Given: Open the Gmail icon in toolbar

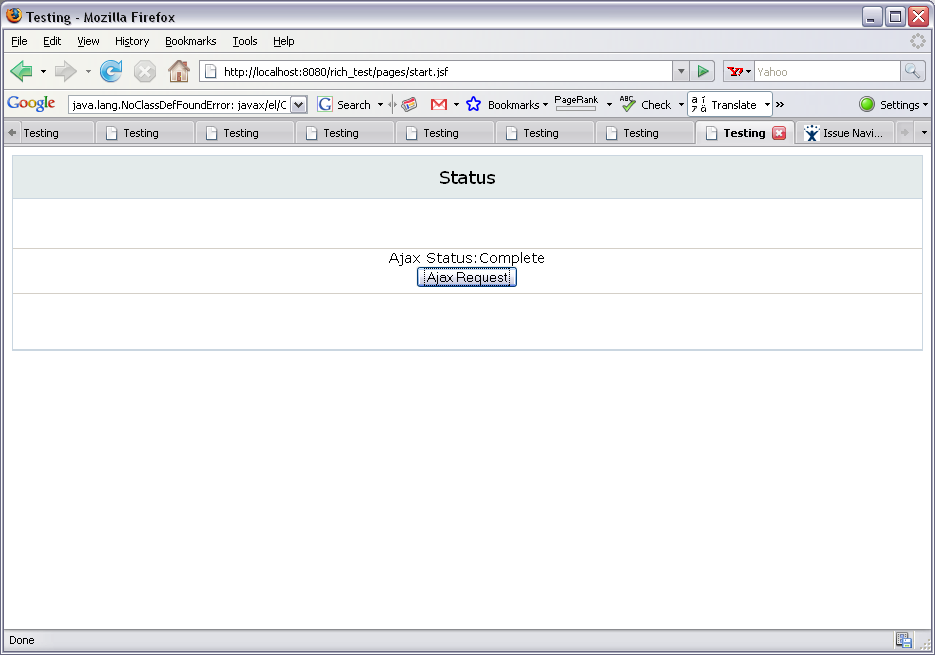Looking at the screenshot, I should (x=439, y=104).
